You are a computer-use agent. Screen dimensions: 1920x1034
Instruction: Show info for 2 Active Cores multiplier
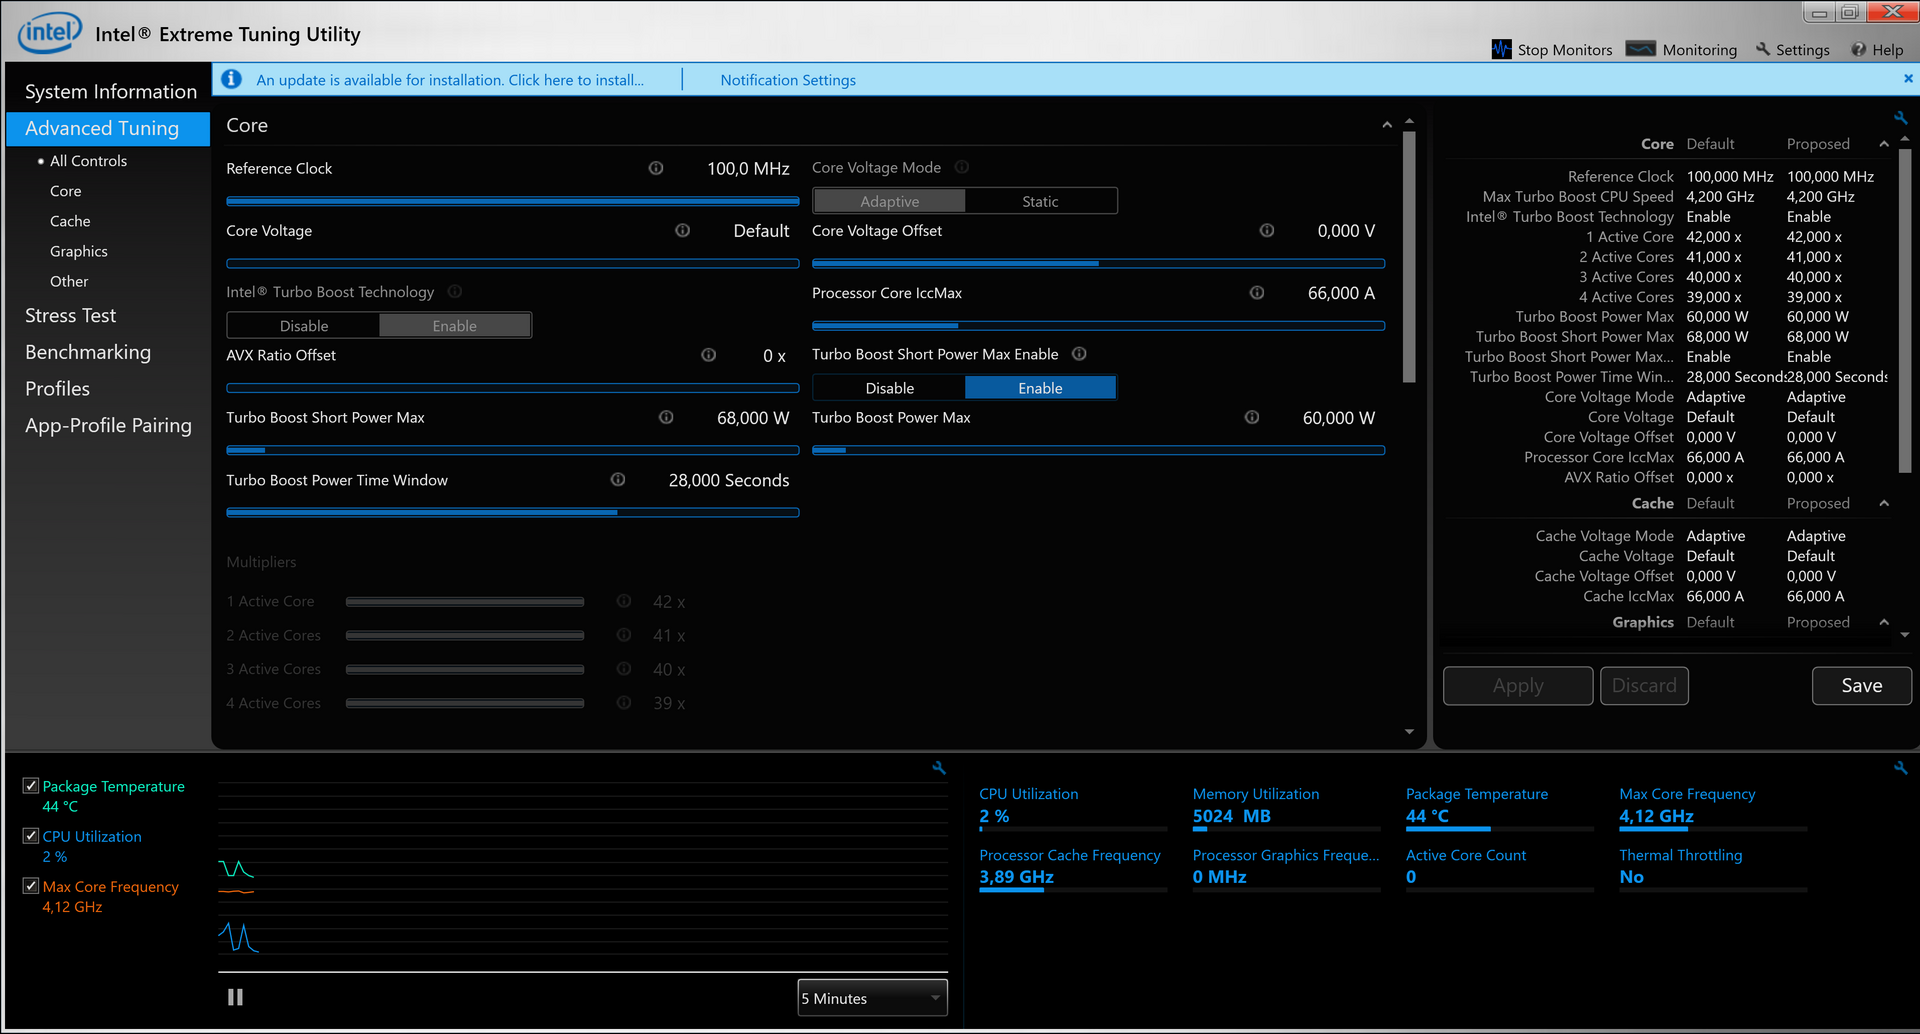tap(624, 635)
